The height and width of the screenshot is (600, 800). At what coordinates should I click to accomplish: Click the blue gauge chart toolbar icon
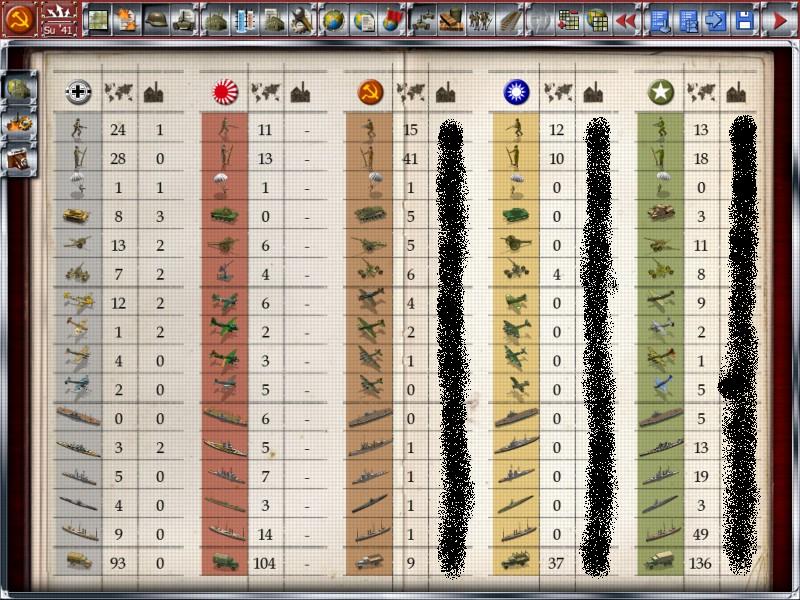click(x=244, y=20)
